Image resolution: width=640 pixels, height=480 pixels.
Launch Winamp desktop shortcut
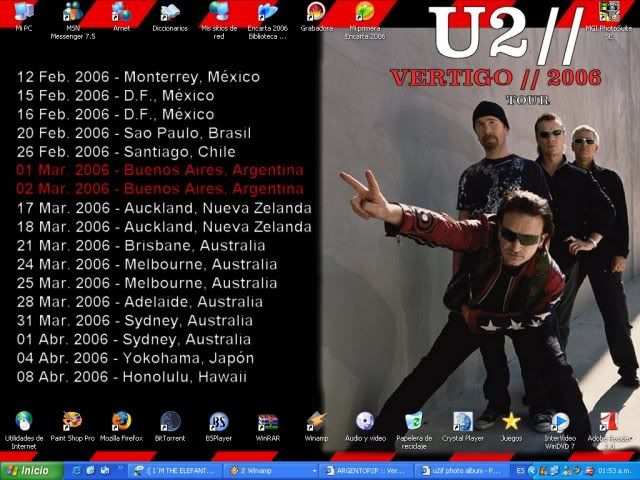click(316, 422)
